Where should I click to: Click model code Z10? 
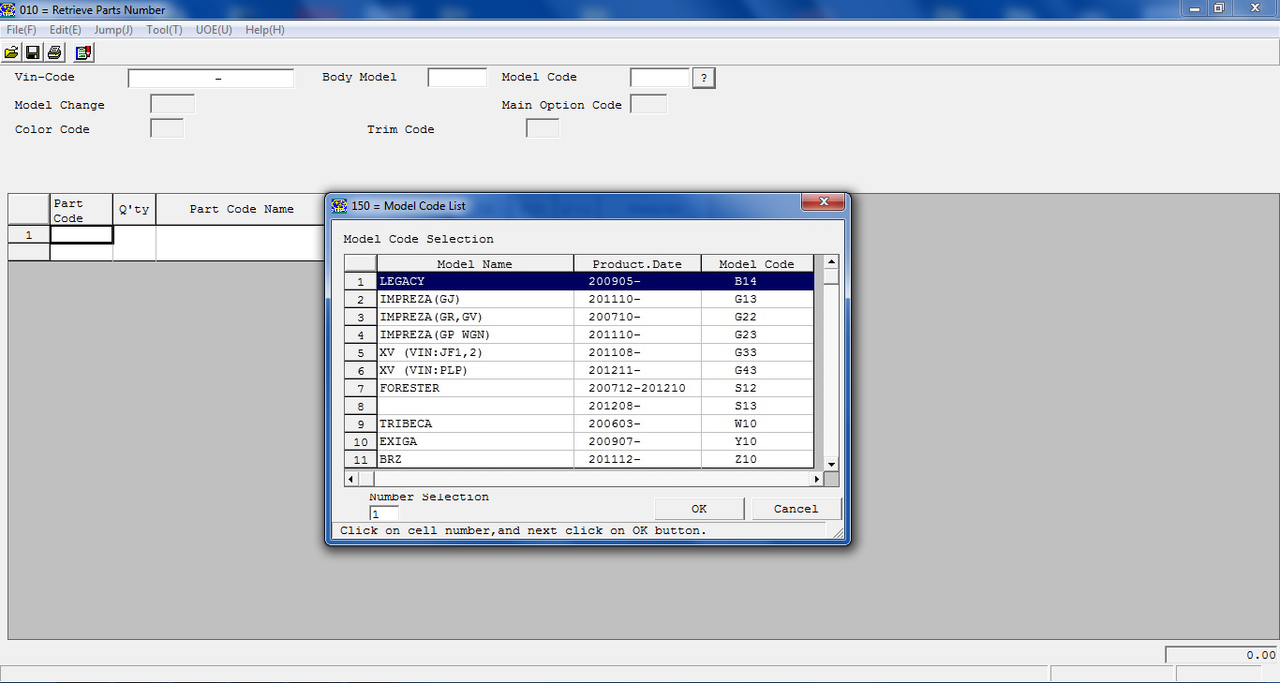[x=745, y=459]
